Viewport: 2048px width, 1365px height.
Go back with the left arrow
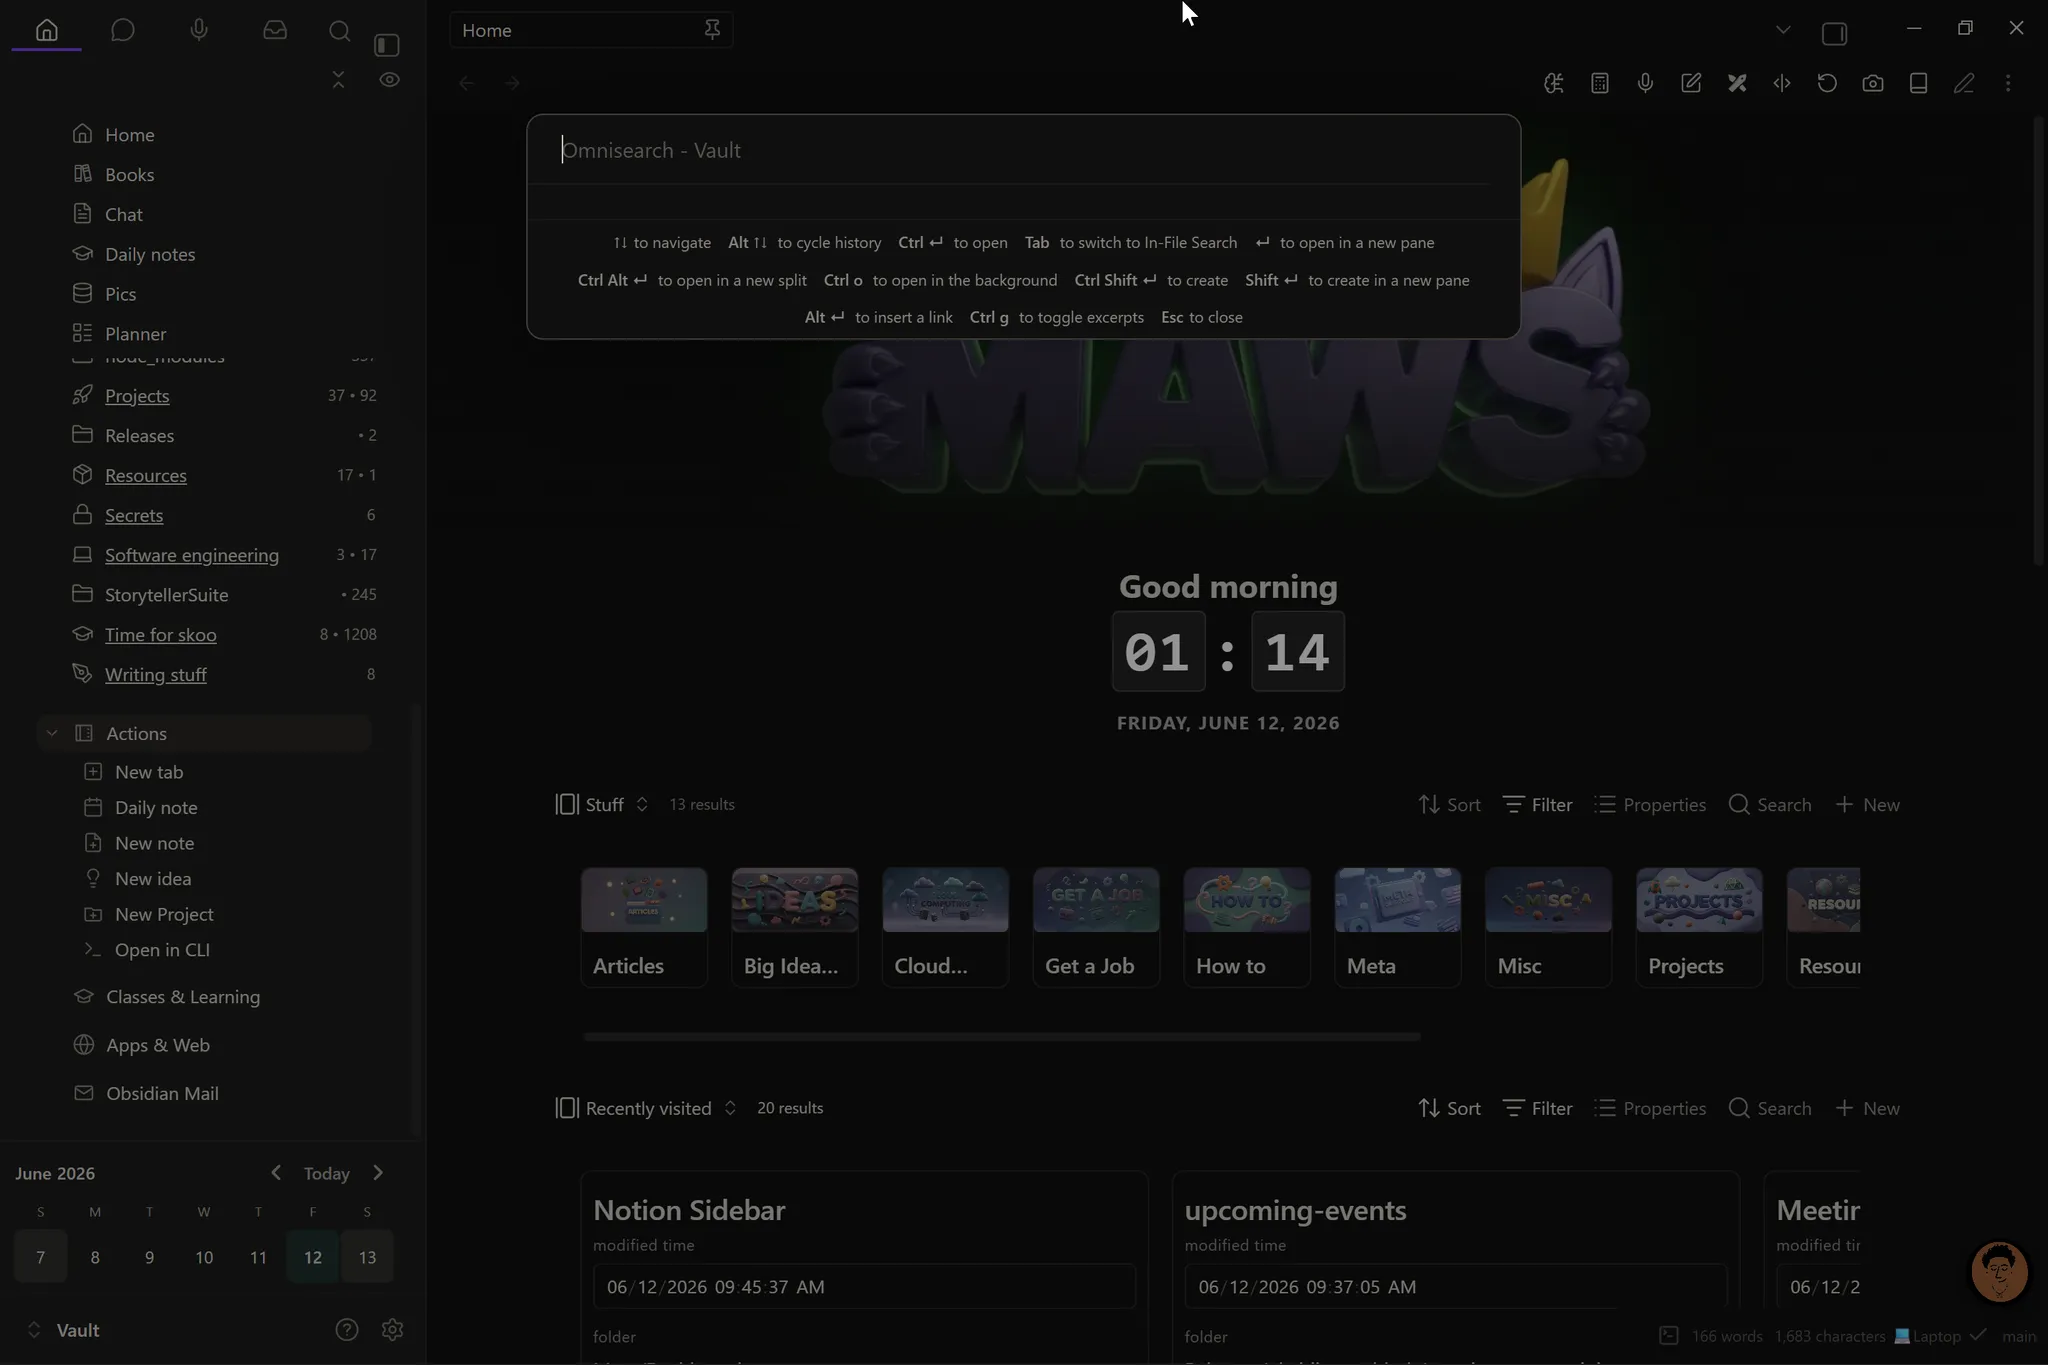tap(466, 83)
